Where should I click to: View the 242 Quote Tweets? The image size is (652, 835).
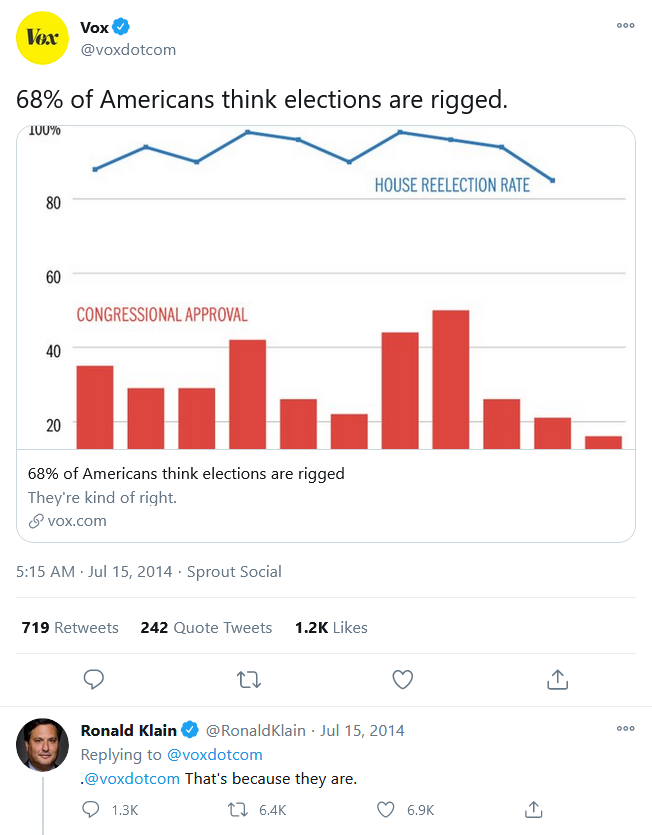coord(206,627)
